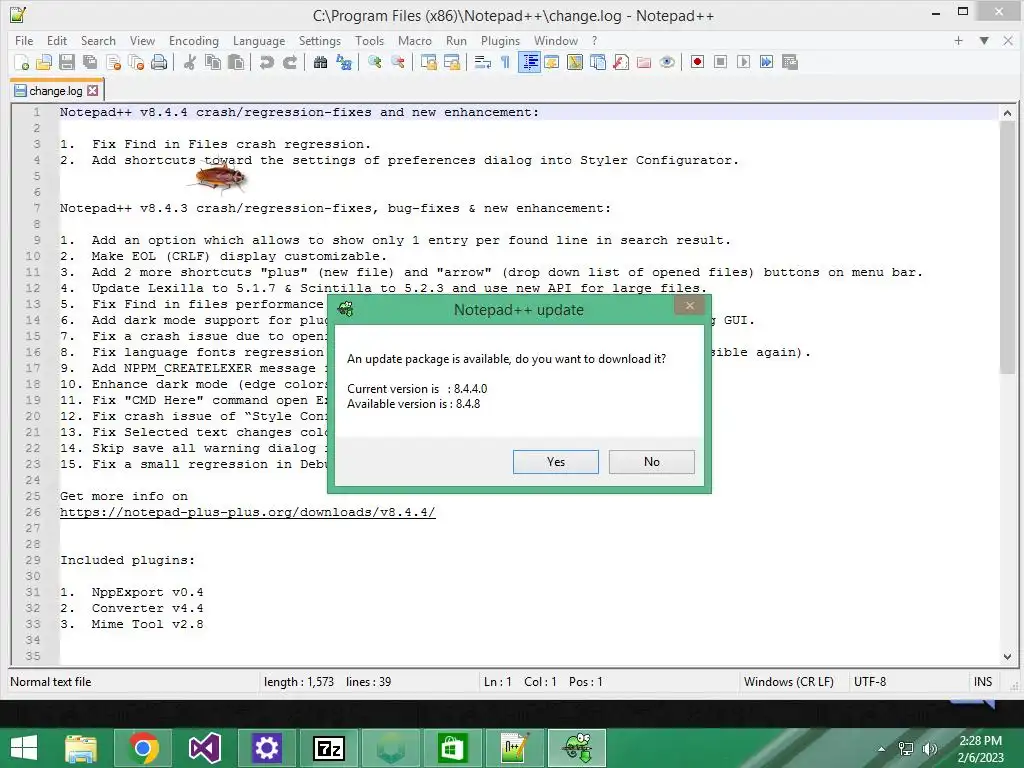This screenshot has height=768, width=1024.
Task: Open the Language menu
Action: (259, 40)
